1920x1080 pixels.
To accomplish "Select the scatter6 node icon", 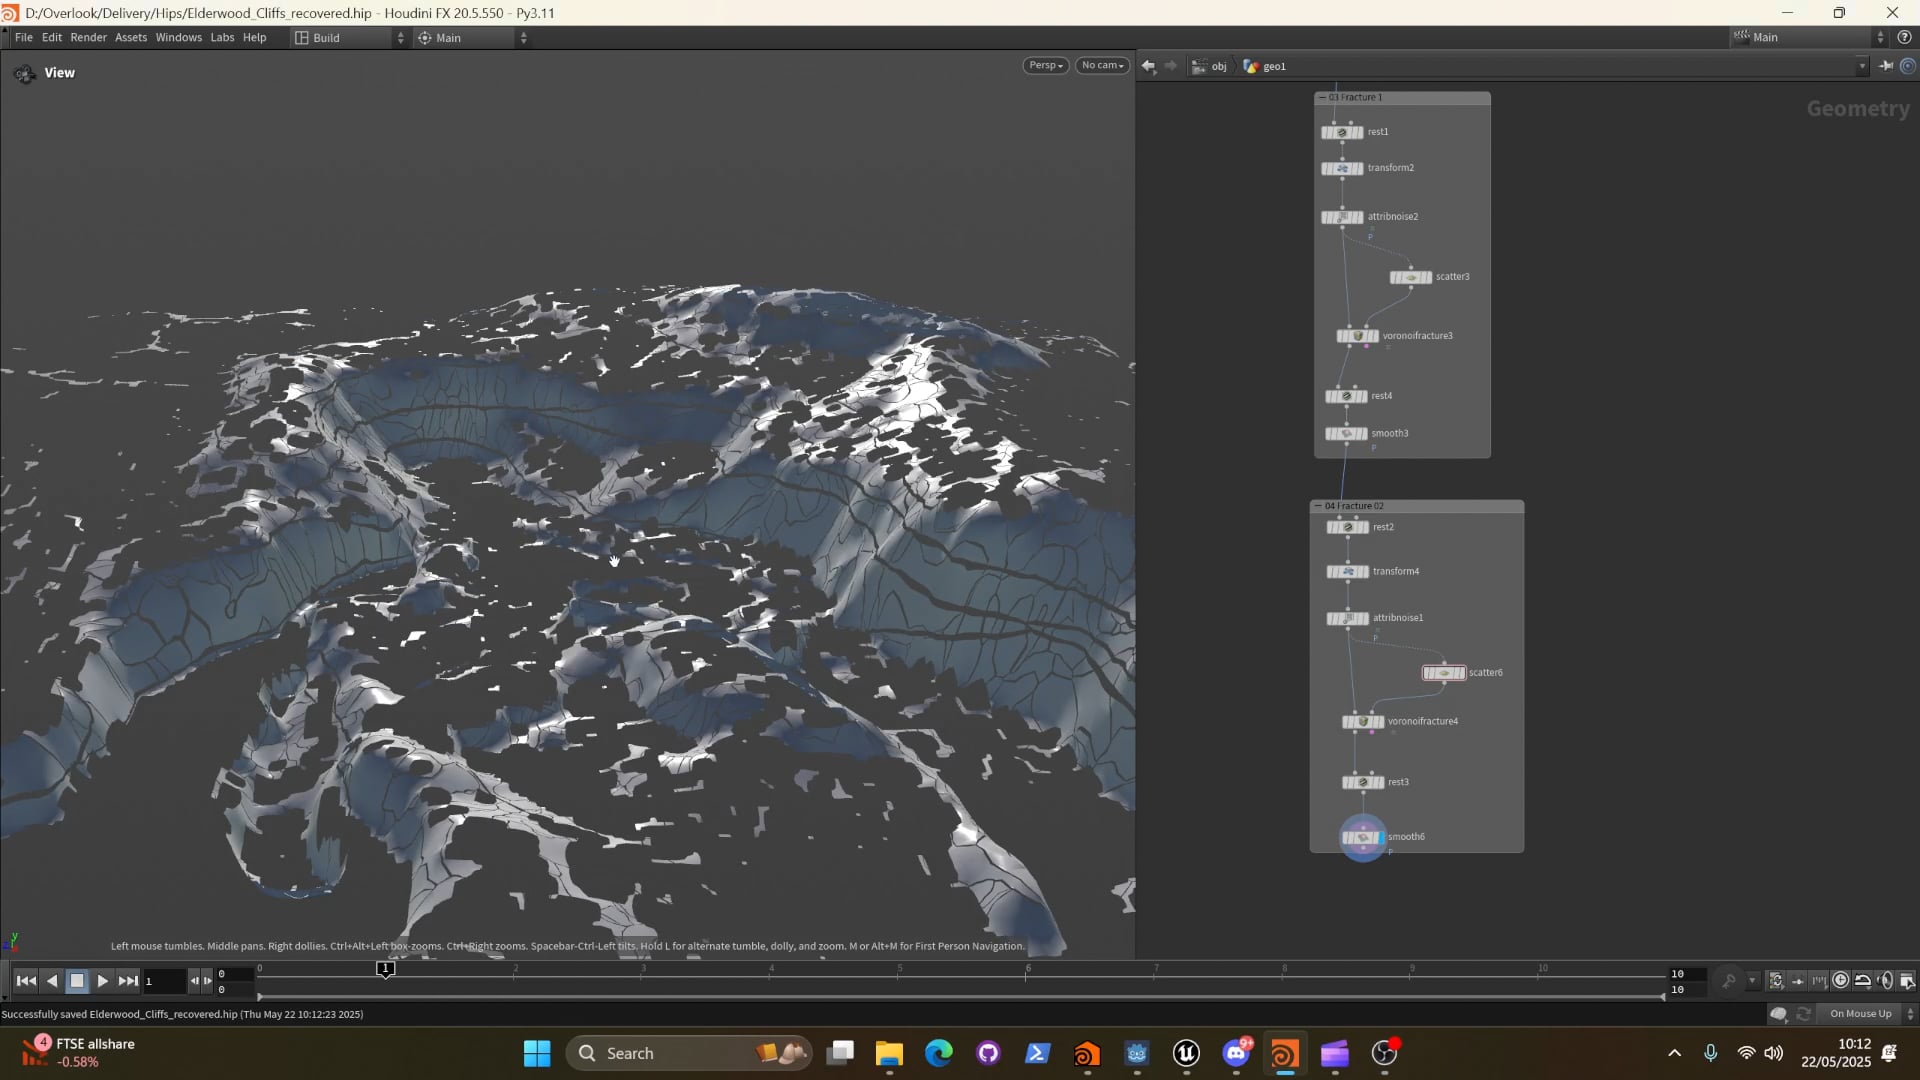I will coord(1444,673).
